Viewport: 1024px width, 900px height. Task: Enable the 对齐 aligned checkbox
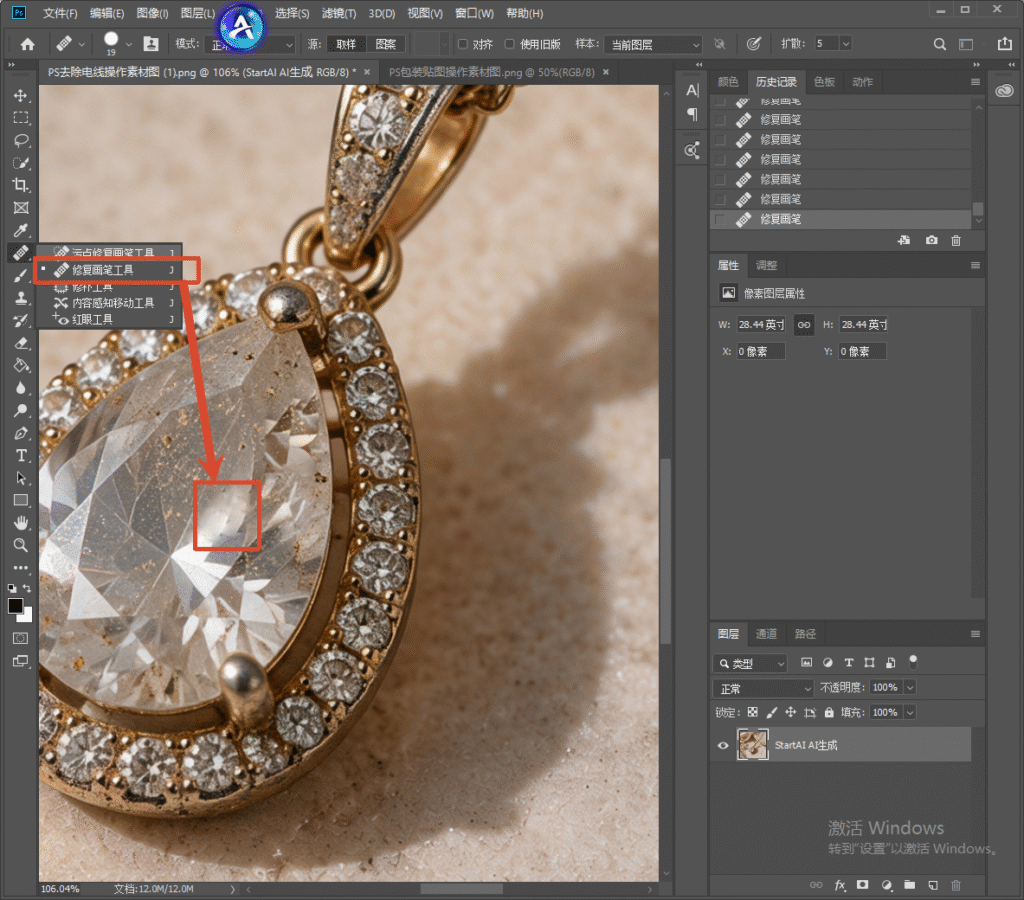(x=462, y=44)
